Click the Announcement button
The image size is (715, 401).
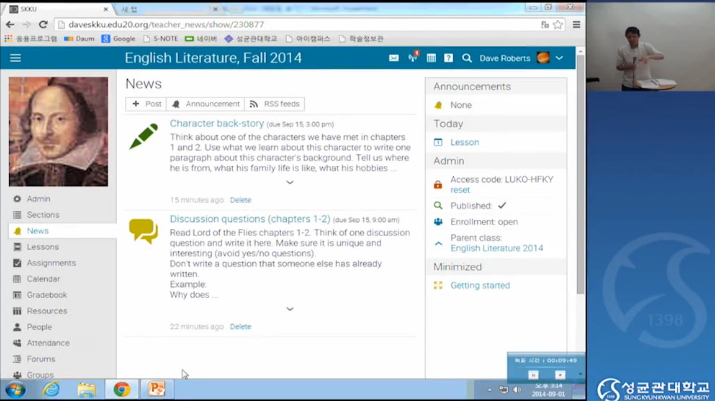coord(206,104)
